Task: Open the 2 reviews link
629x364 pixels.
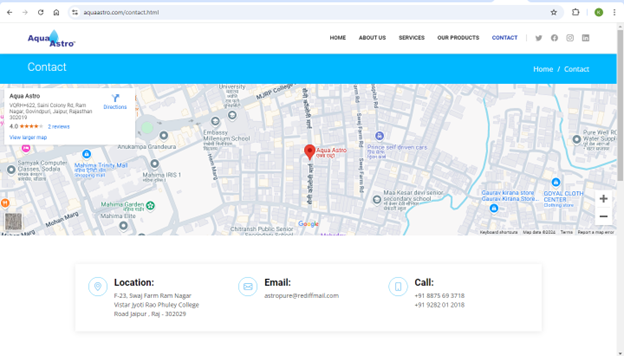Action: coord(59,126)
